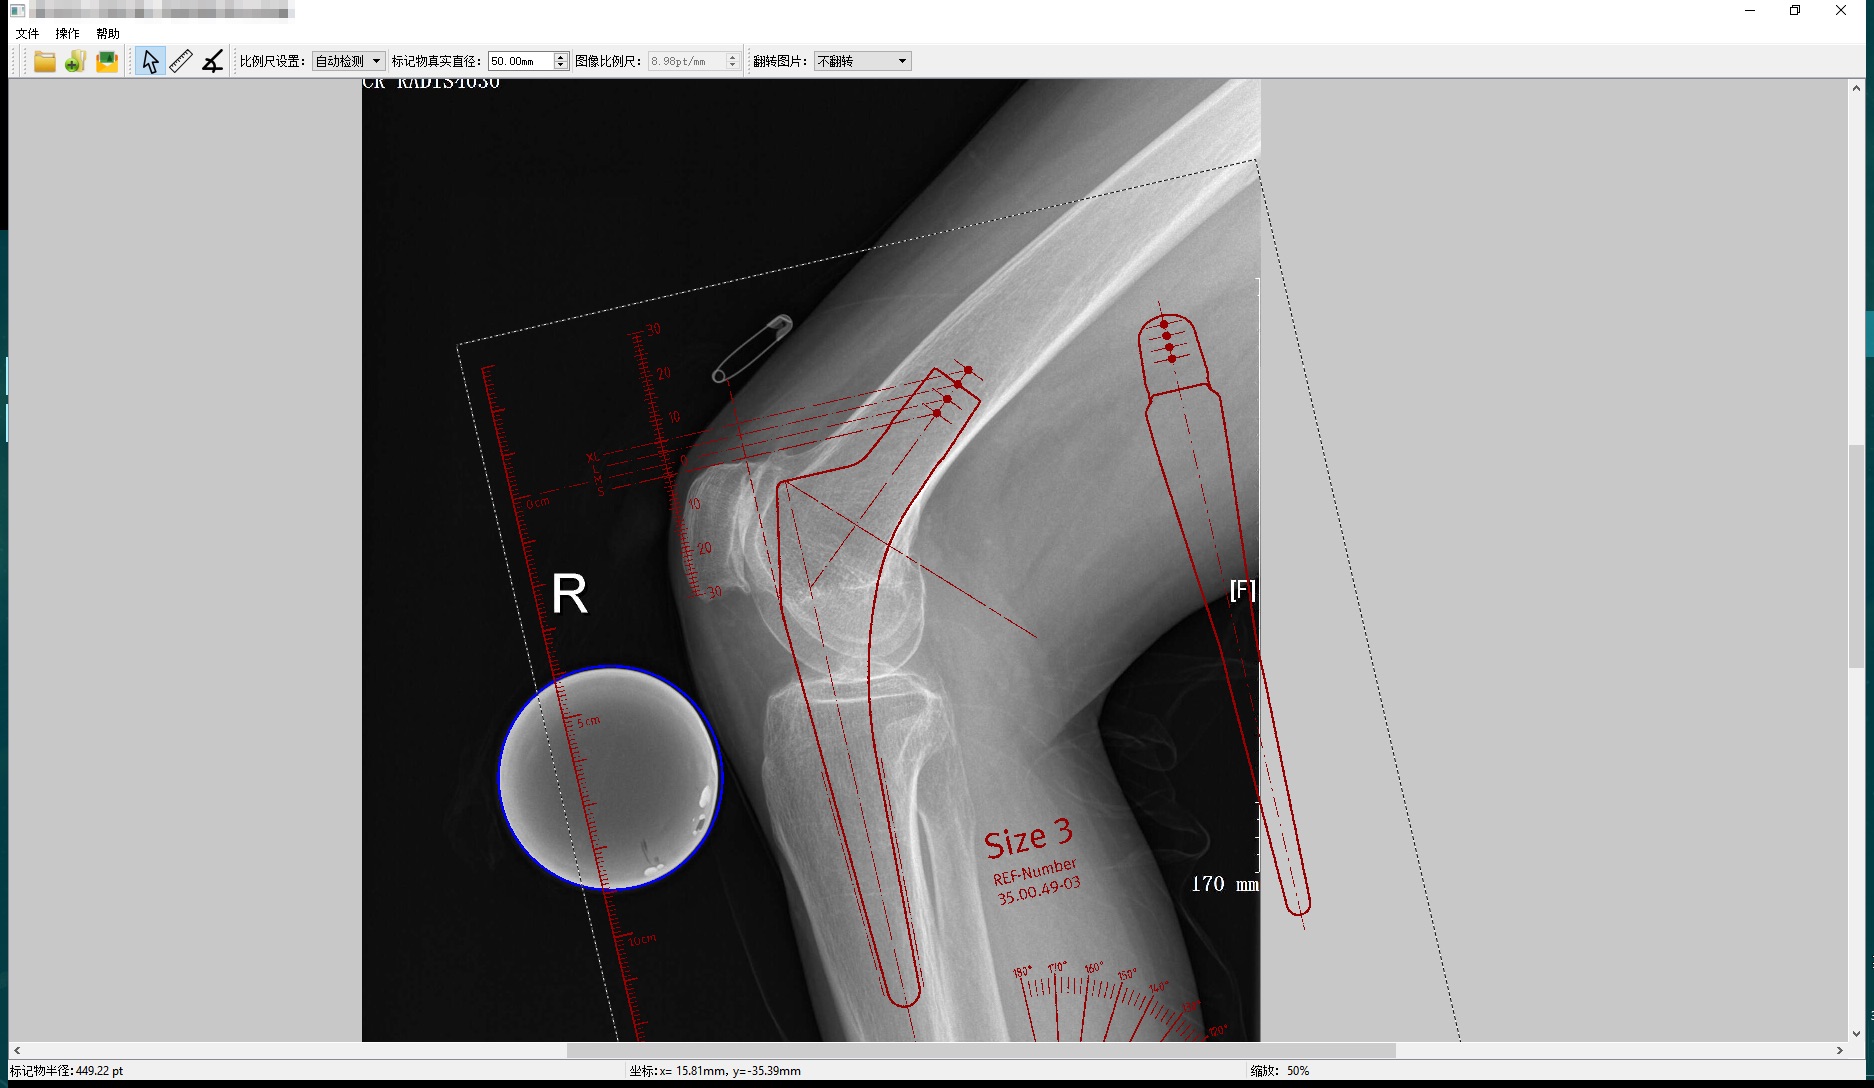Viewport: 1874px width, 1088px height.
Task: Click the add template icon with green plus
Action: tap(75, 61)
